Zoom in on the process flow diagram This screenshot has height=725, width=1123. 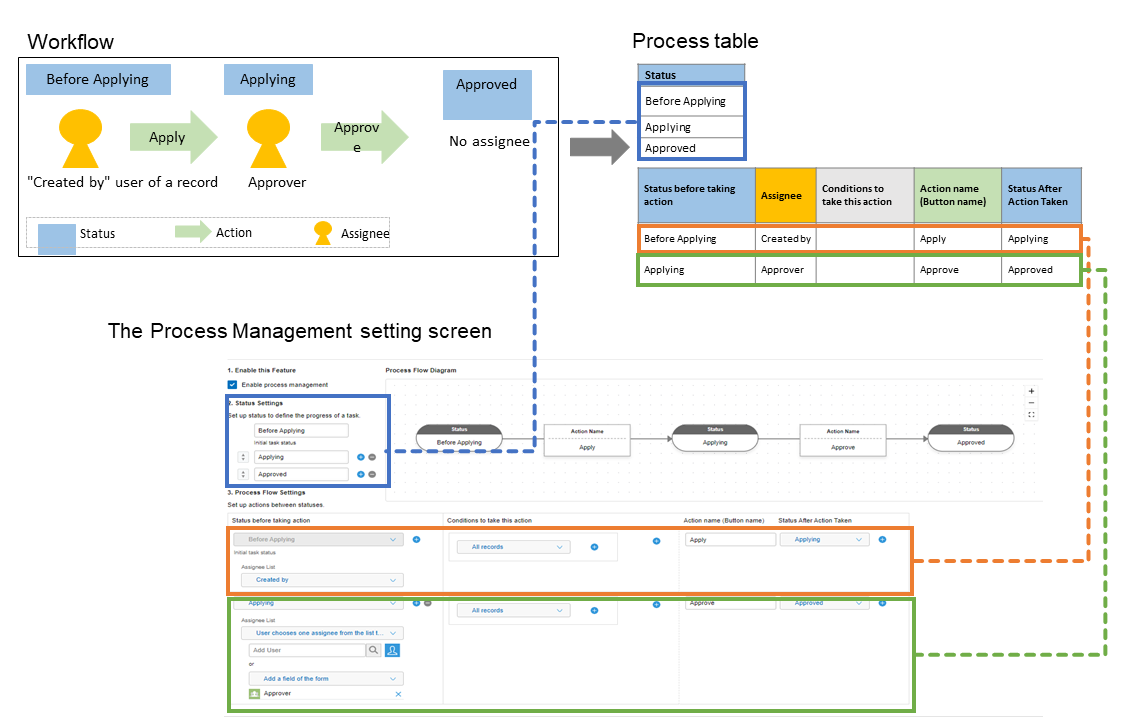[x=1031, y=391]
